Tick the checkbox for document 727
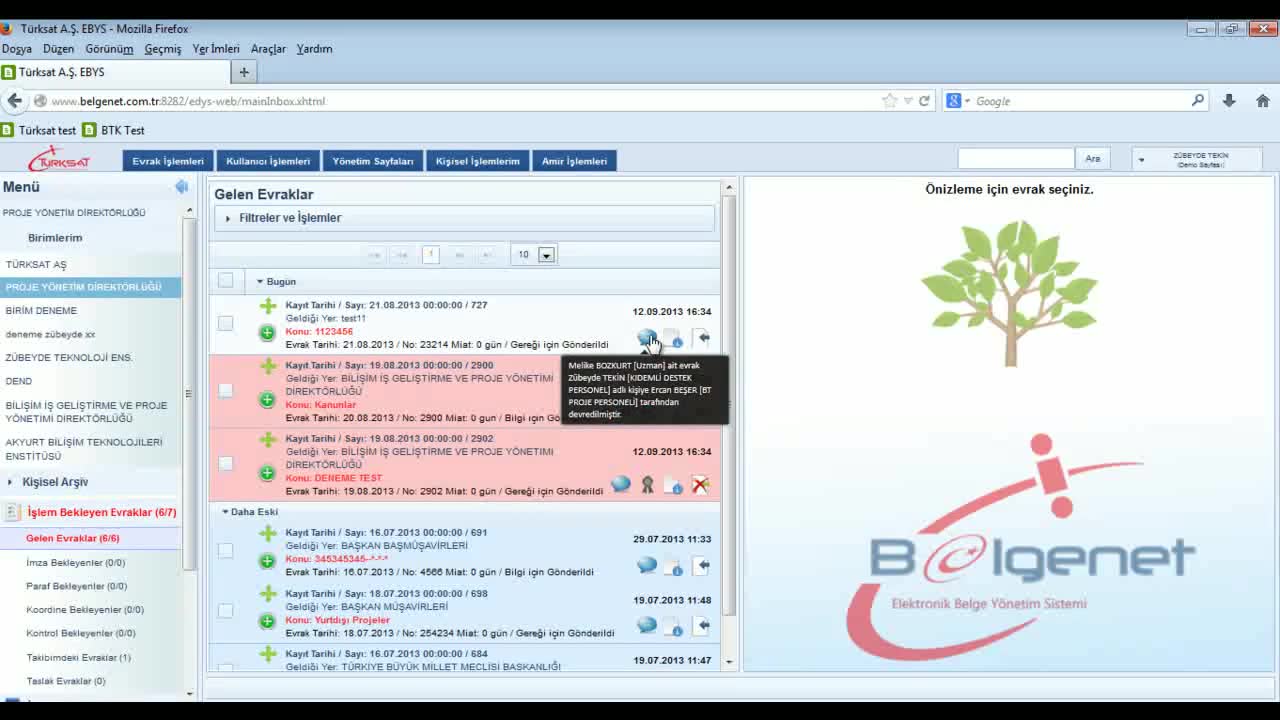Screen dimensions: 1280x720 [x=225, y=323]
